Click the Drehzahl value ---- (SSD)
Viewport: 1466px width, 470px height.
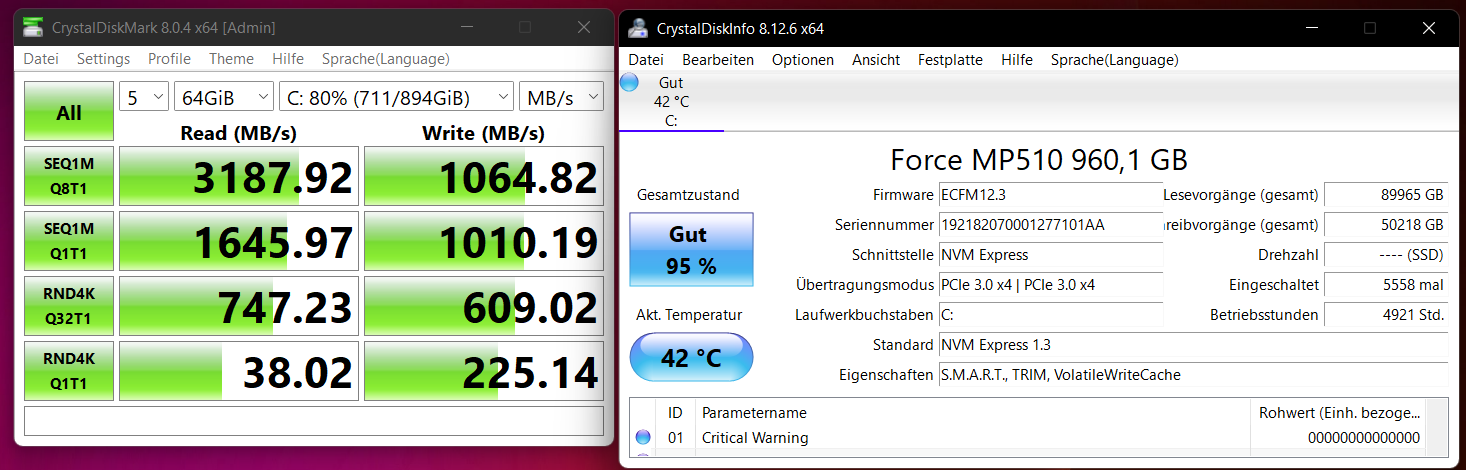click(x=1386, y=255)
